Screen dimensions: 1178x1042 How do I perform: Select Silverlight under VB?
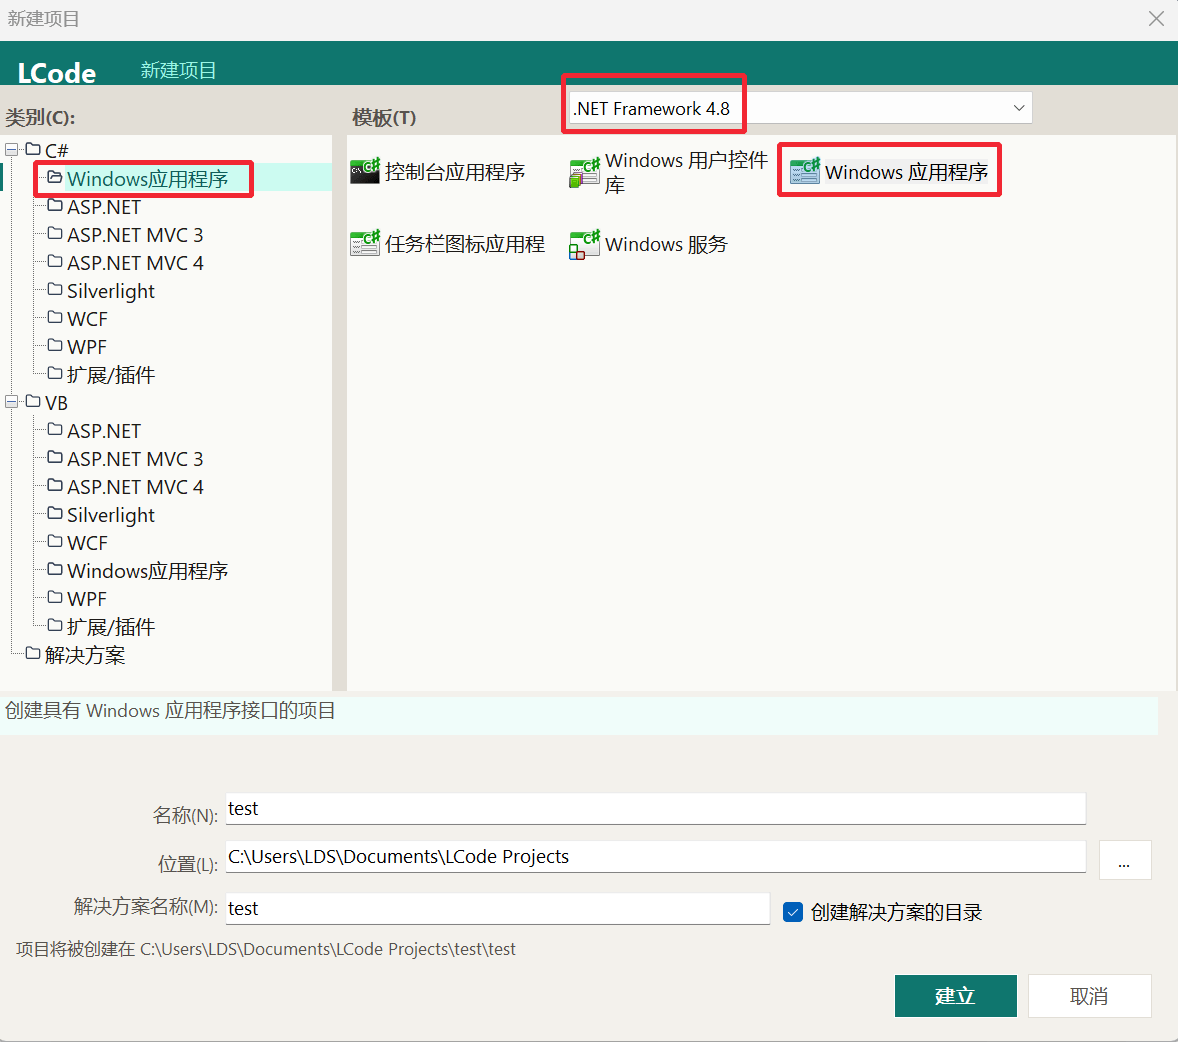click(110, 515)
